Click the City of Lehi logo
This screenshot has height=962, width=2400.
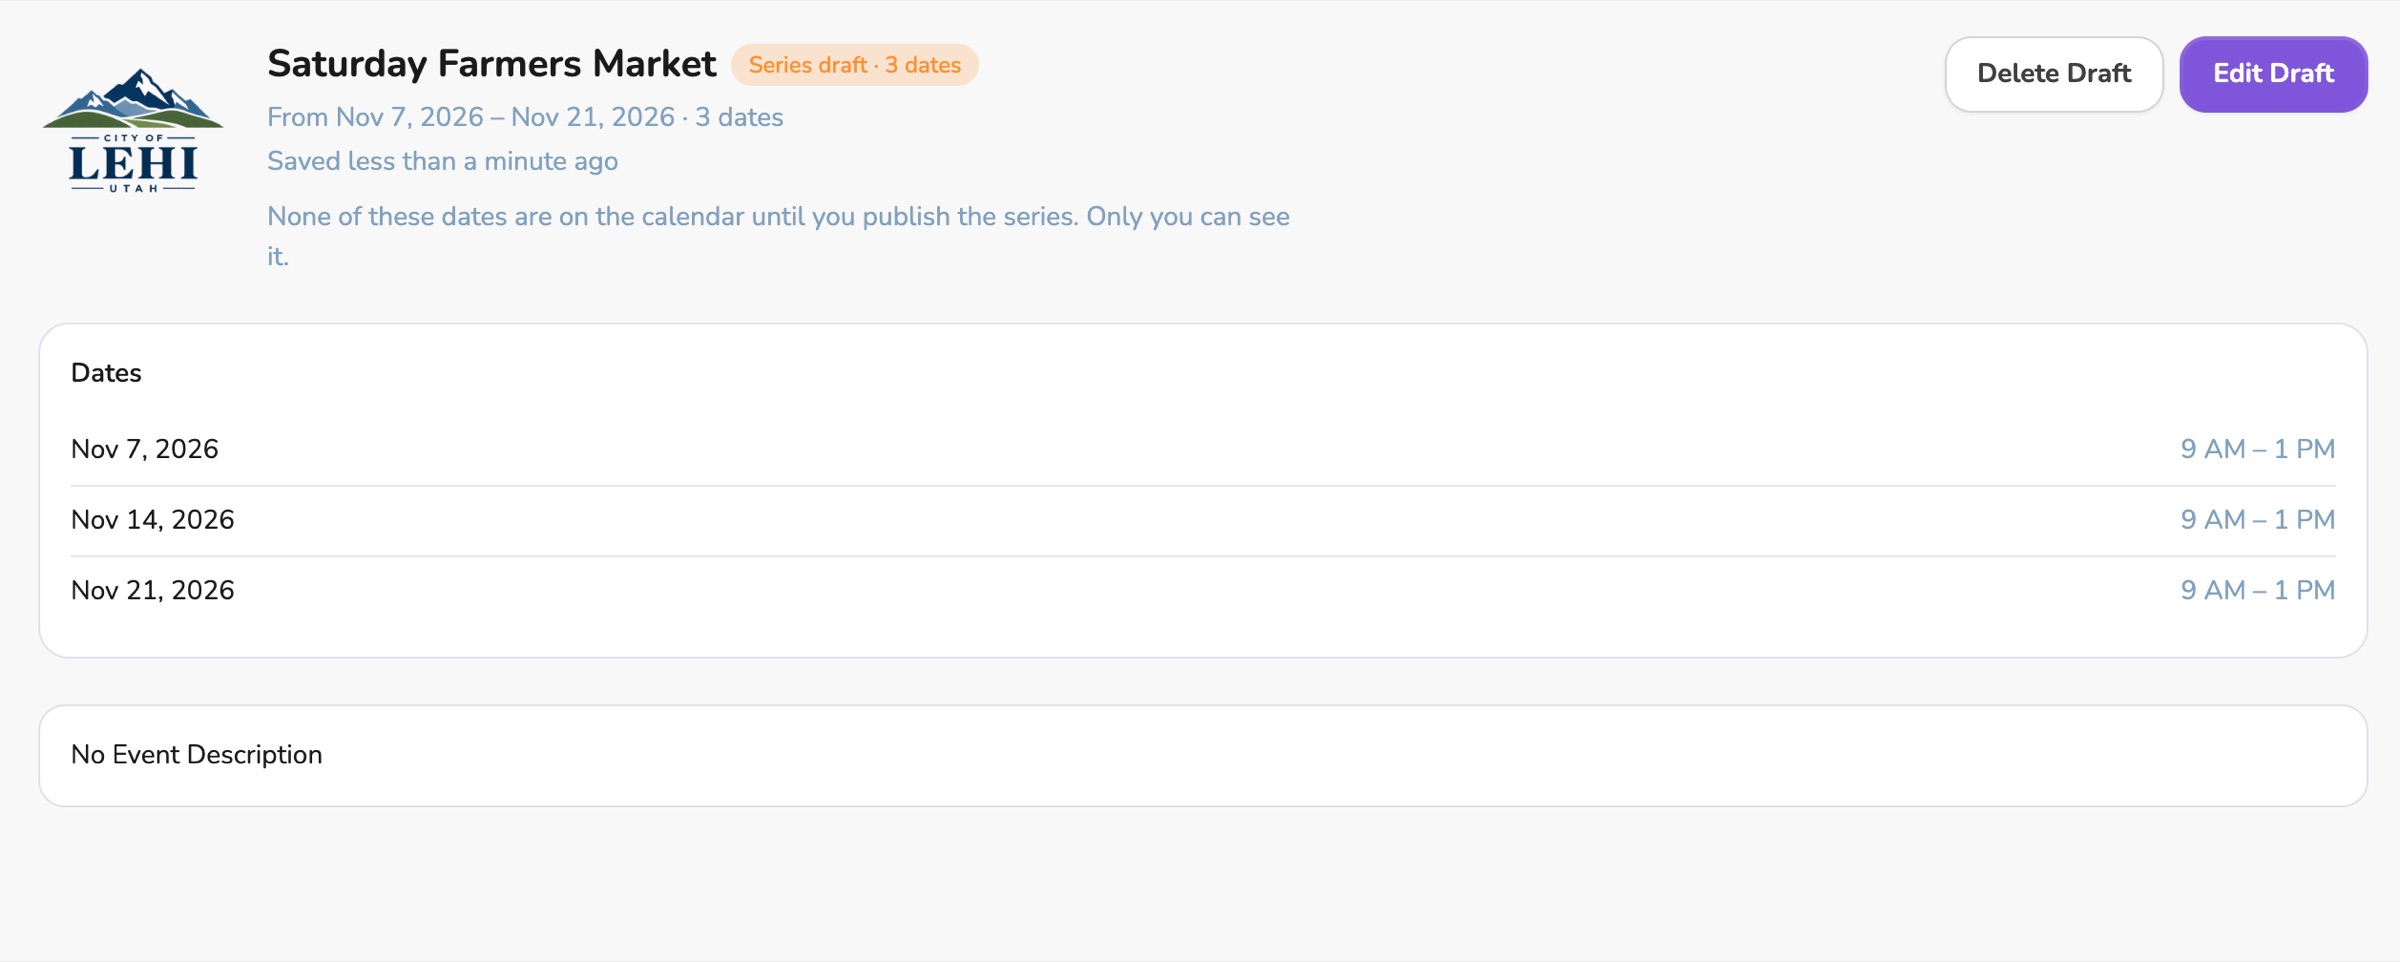tap(133, 130)
